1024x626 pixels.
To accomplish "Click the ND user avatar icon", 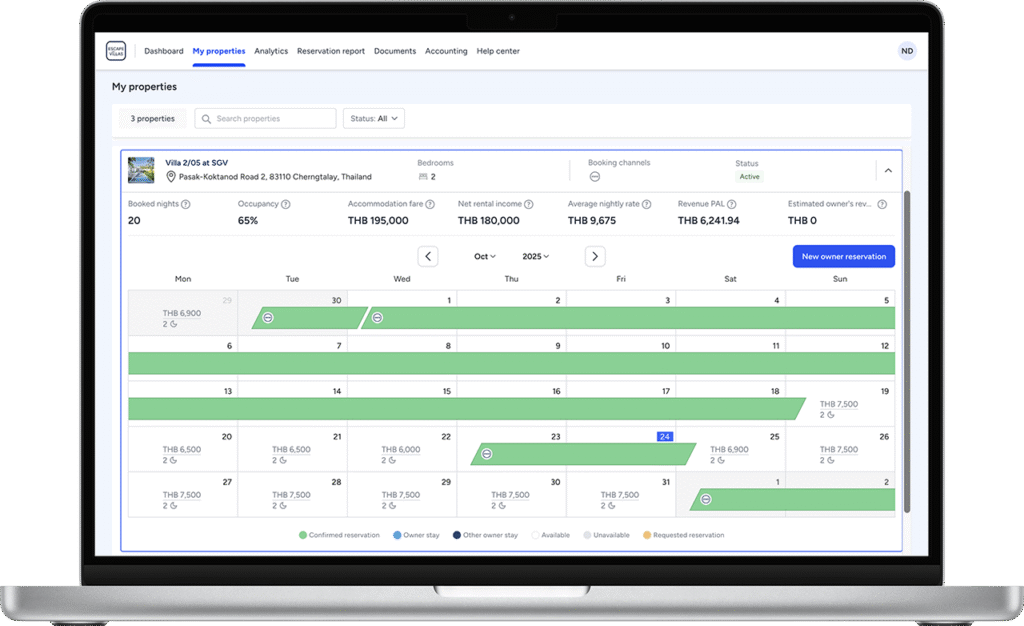I will (906, 51).
